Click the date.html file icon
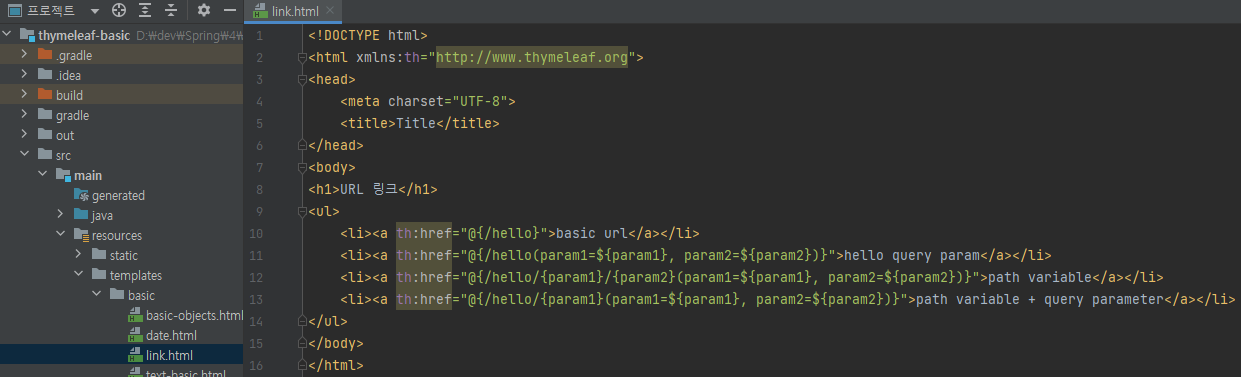The height and width of the screenshot is (377, 1241). (135, 335)
